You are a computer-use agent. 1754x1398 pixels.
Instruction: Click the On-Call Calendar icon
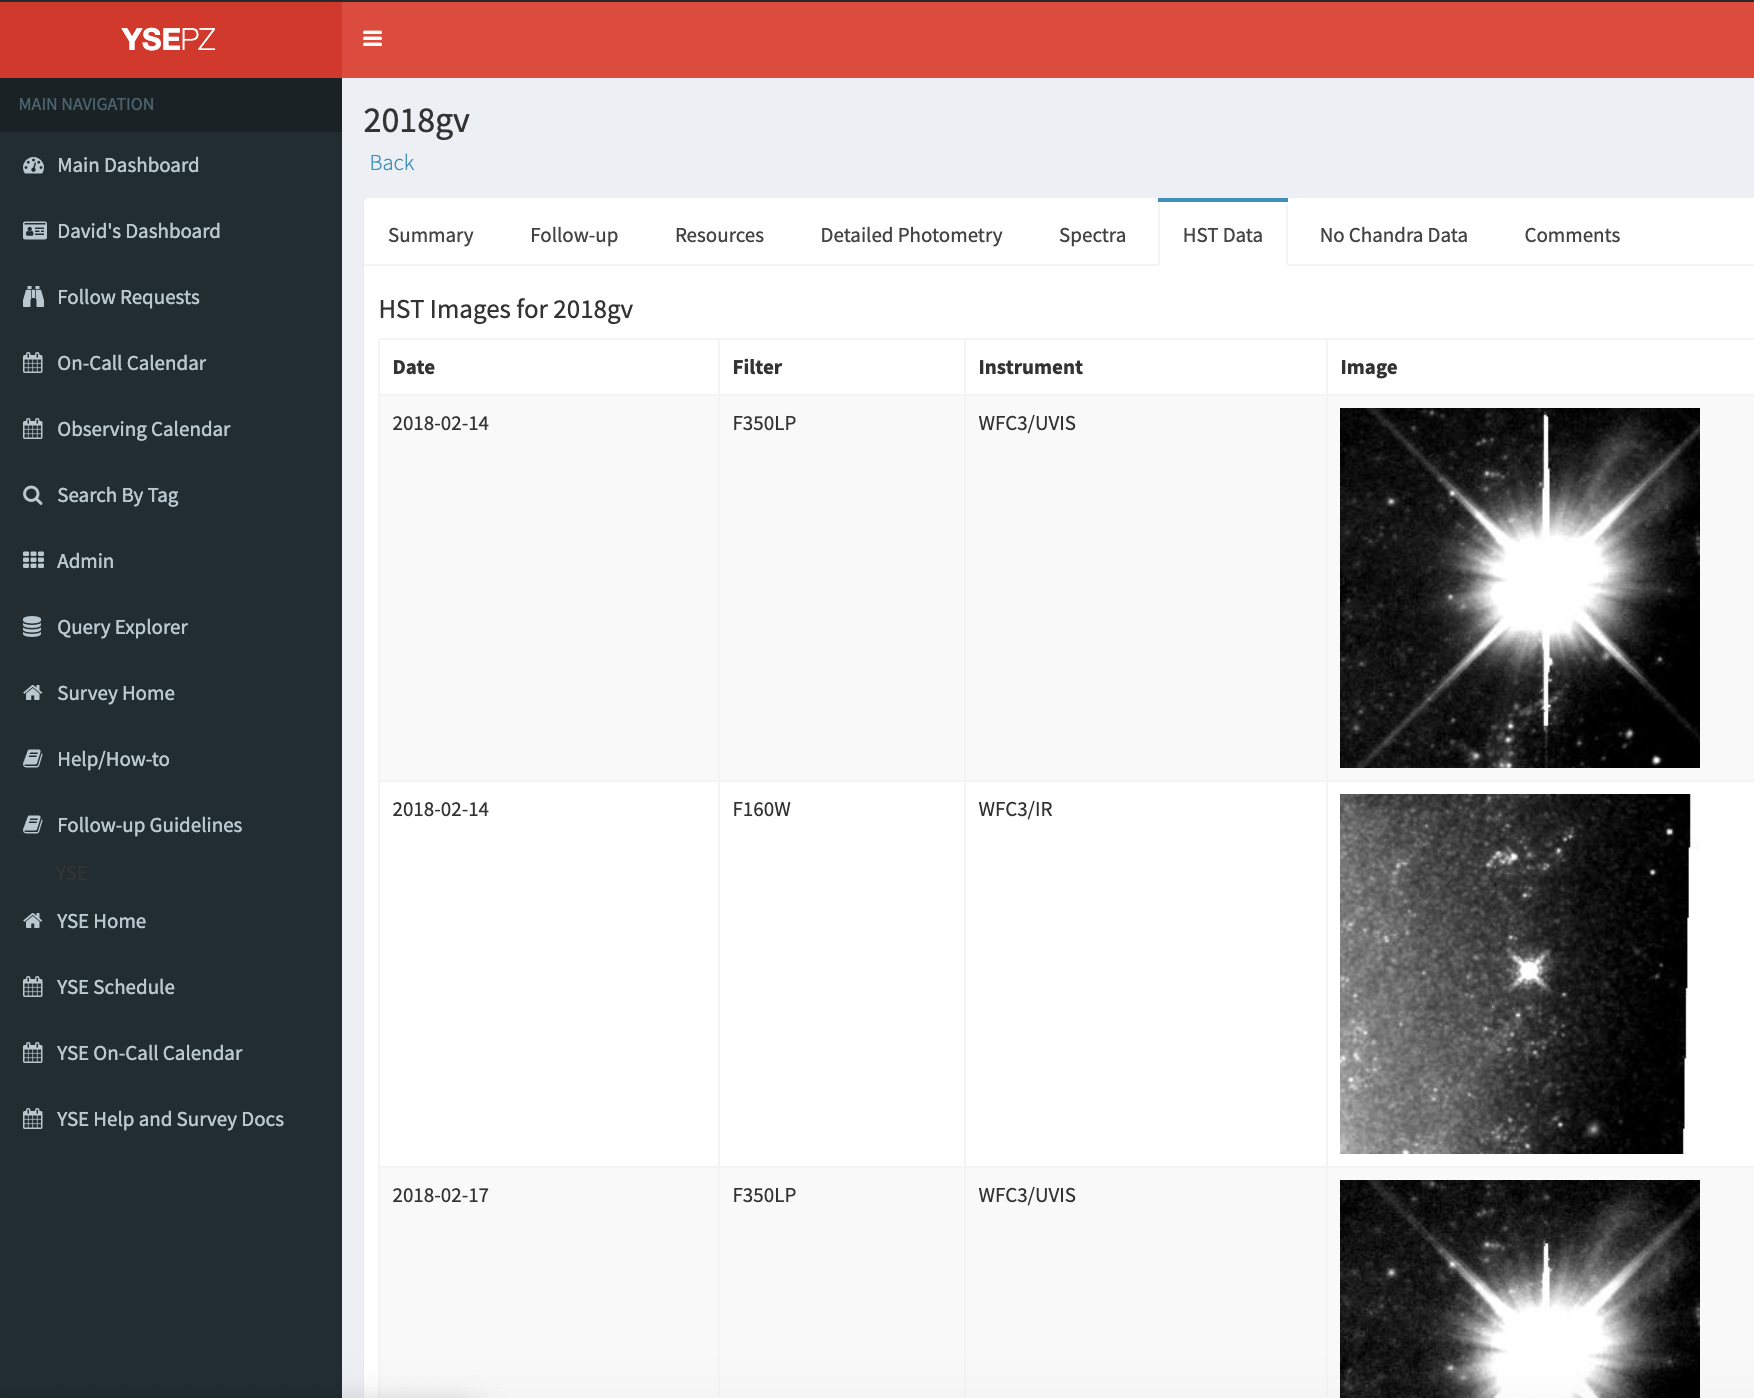(x=33, y=363)
